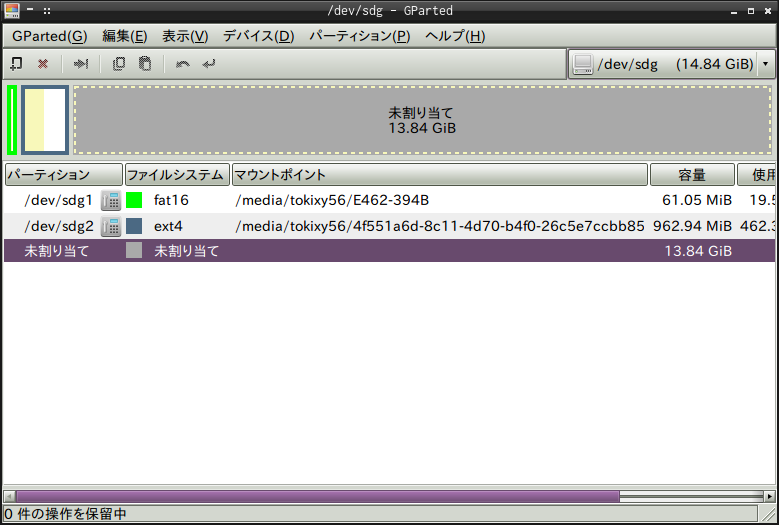Click the 962.94 MiB size value
Screen dimensions: 779x525
(x=692, y=226)
